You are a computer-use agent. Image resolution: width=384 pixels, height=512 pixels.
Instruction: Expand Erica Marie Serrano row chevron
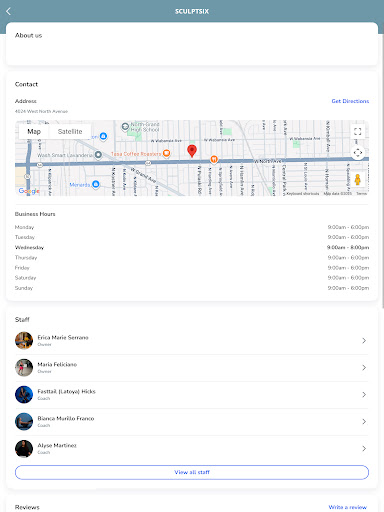[364, 340]
